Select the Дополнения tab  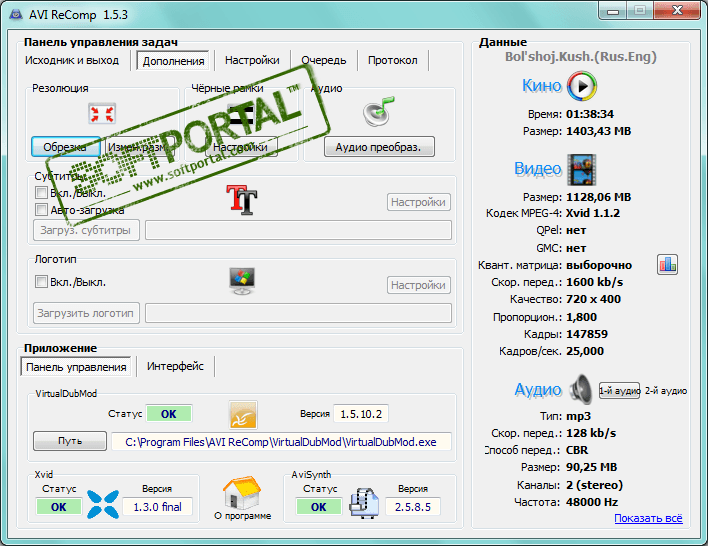[173, 61]
